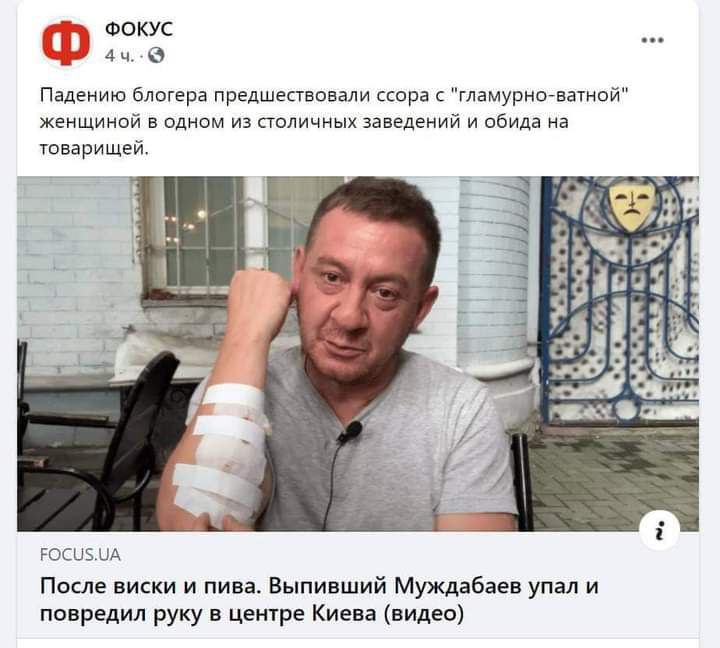Screen dimensions: 720x648
Task: Click the FOCUS.UA domain label
Action: point(80,555)
